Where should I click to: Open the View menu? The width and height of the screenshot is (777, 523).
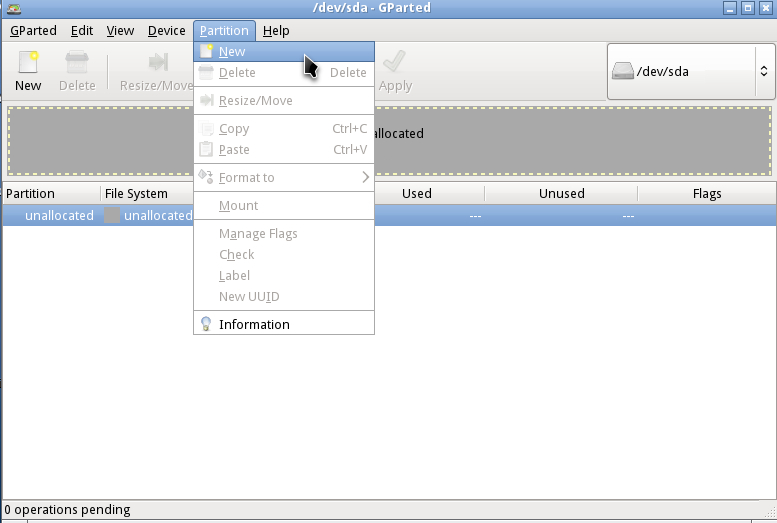click(120, 31)
